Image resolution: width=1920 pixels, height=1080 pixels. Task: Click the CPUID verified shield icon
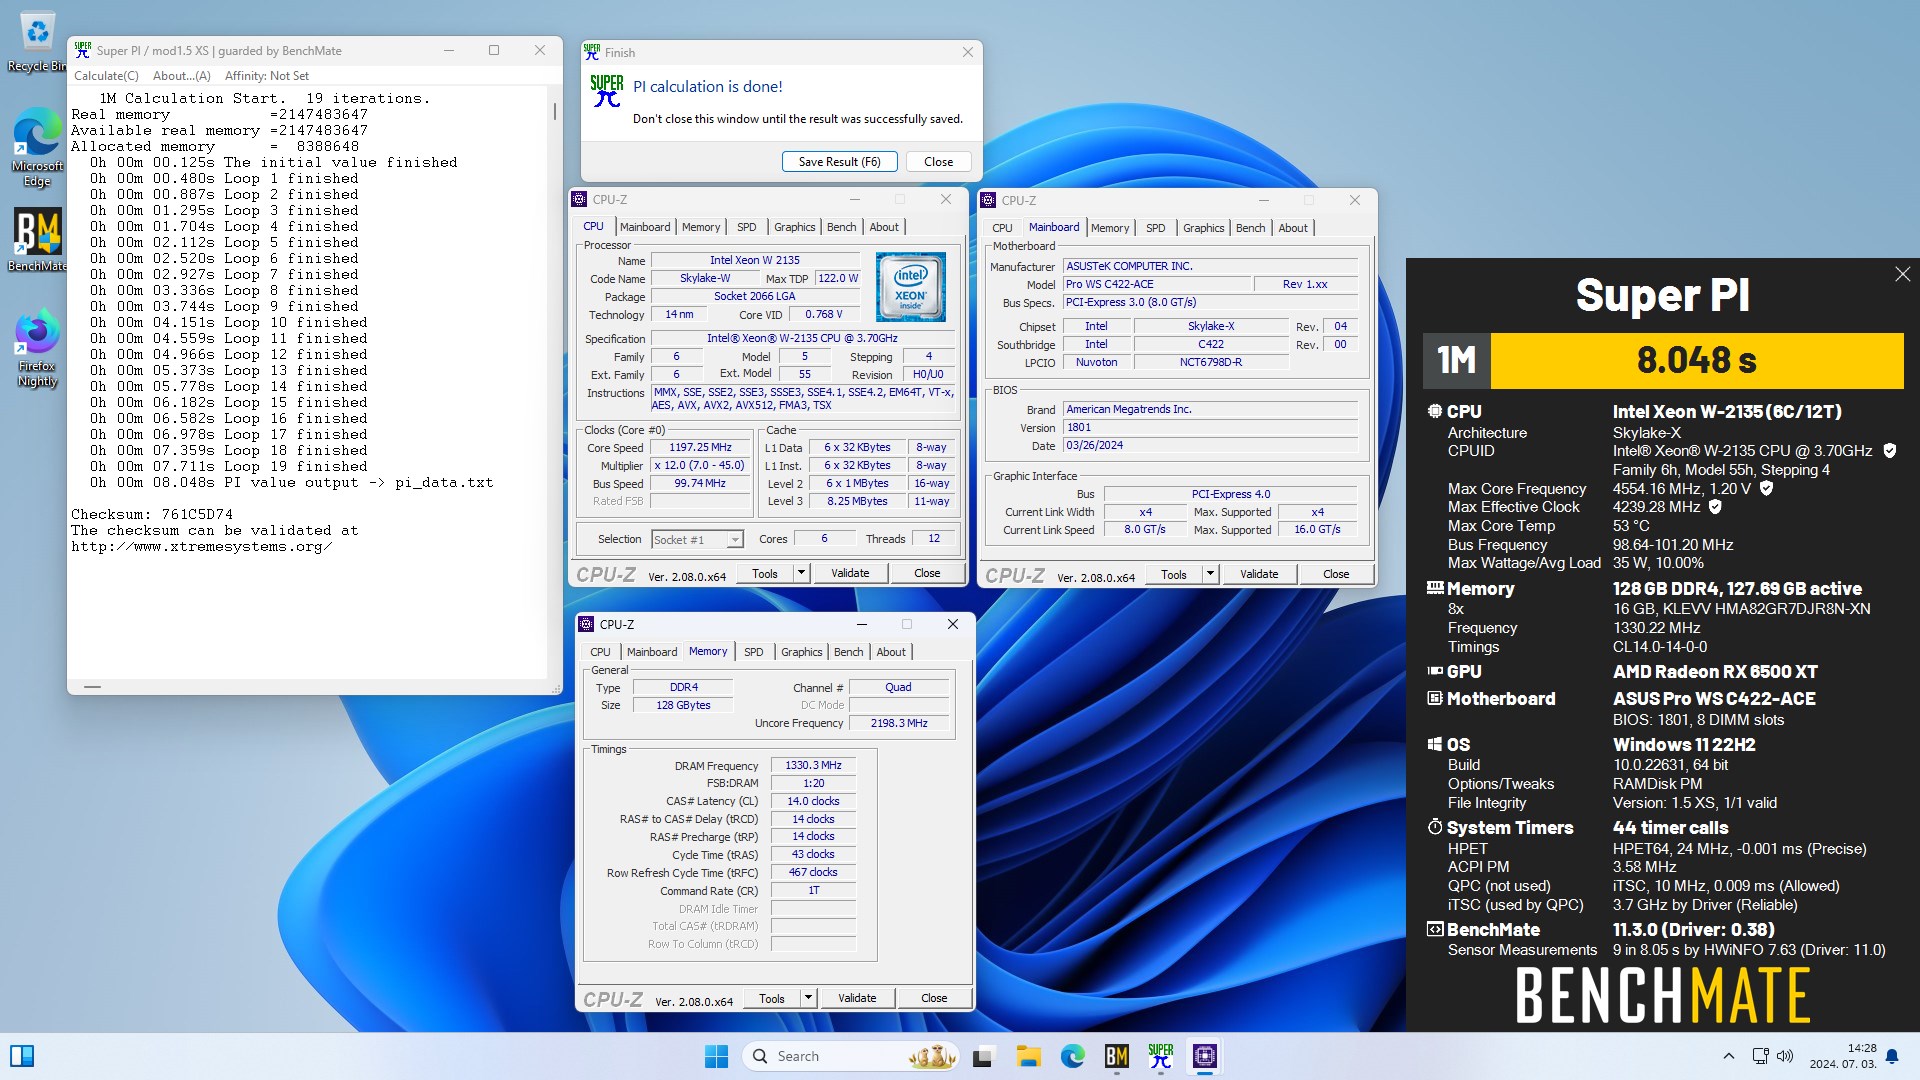click(1890, 451)
